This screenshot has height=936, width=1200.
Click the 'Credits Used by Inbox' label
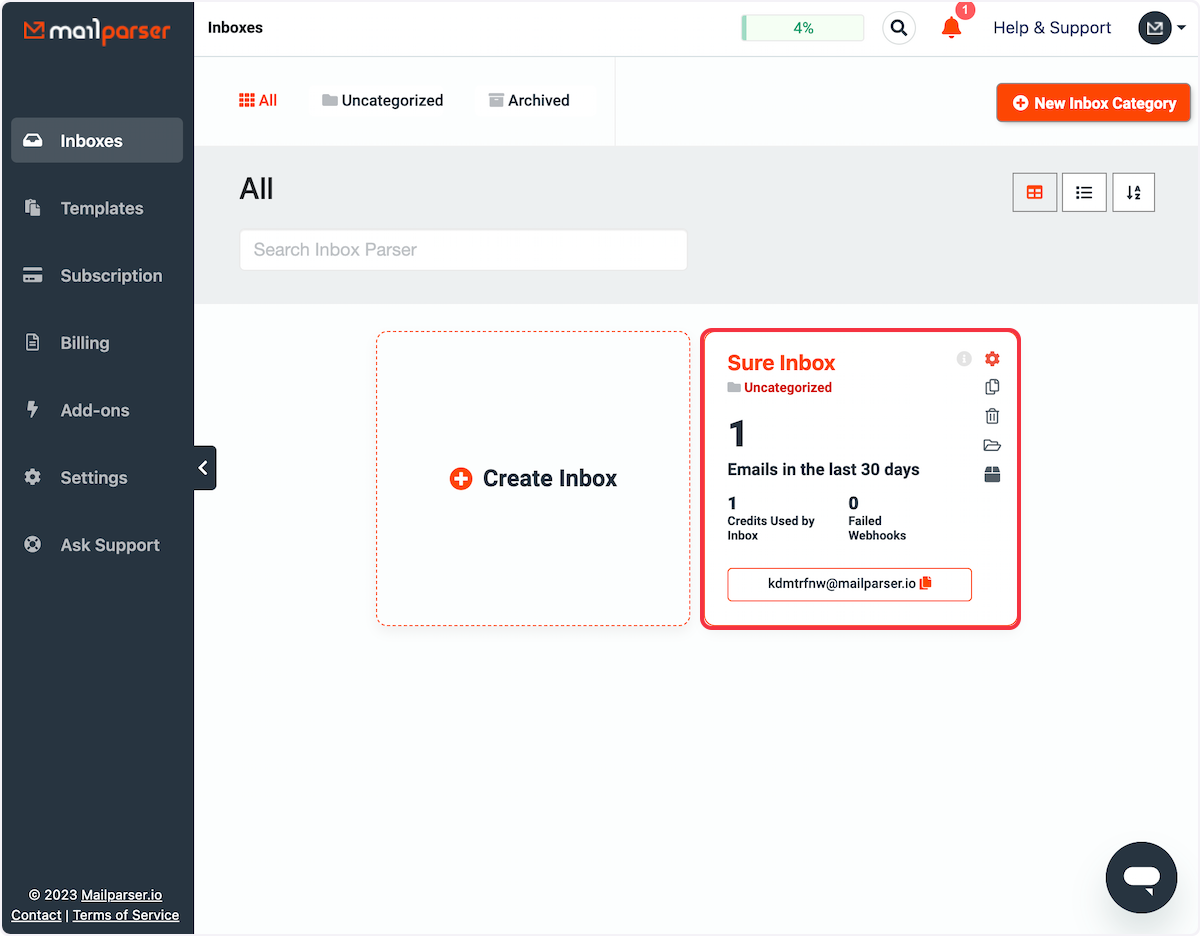771,528
